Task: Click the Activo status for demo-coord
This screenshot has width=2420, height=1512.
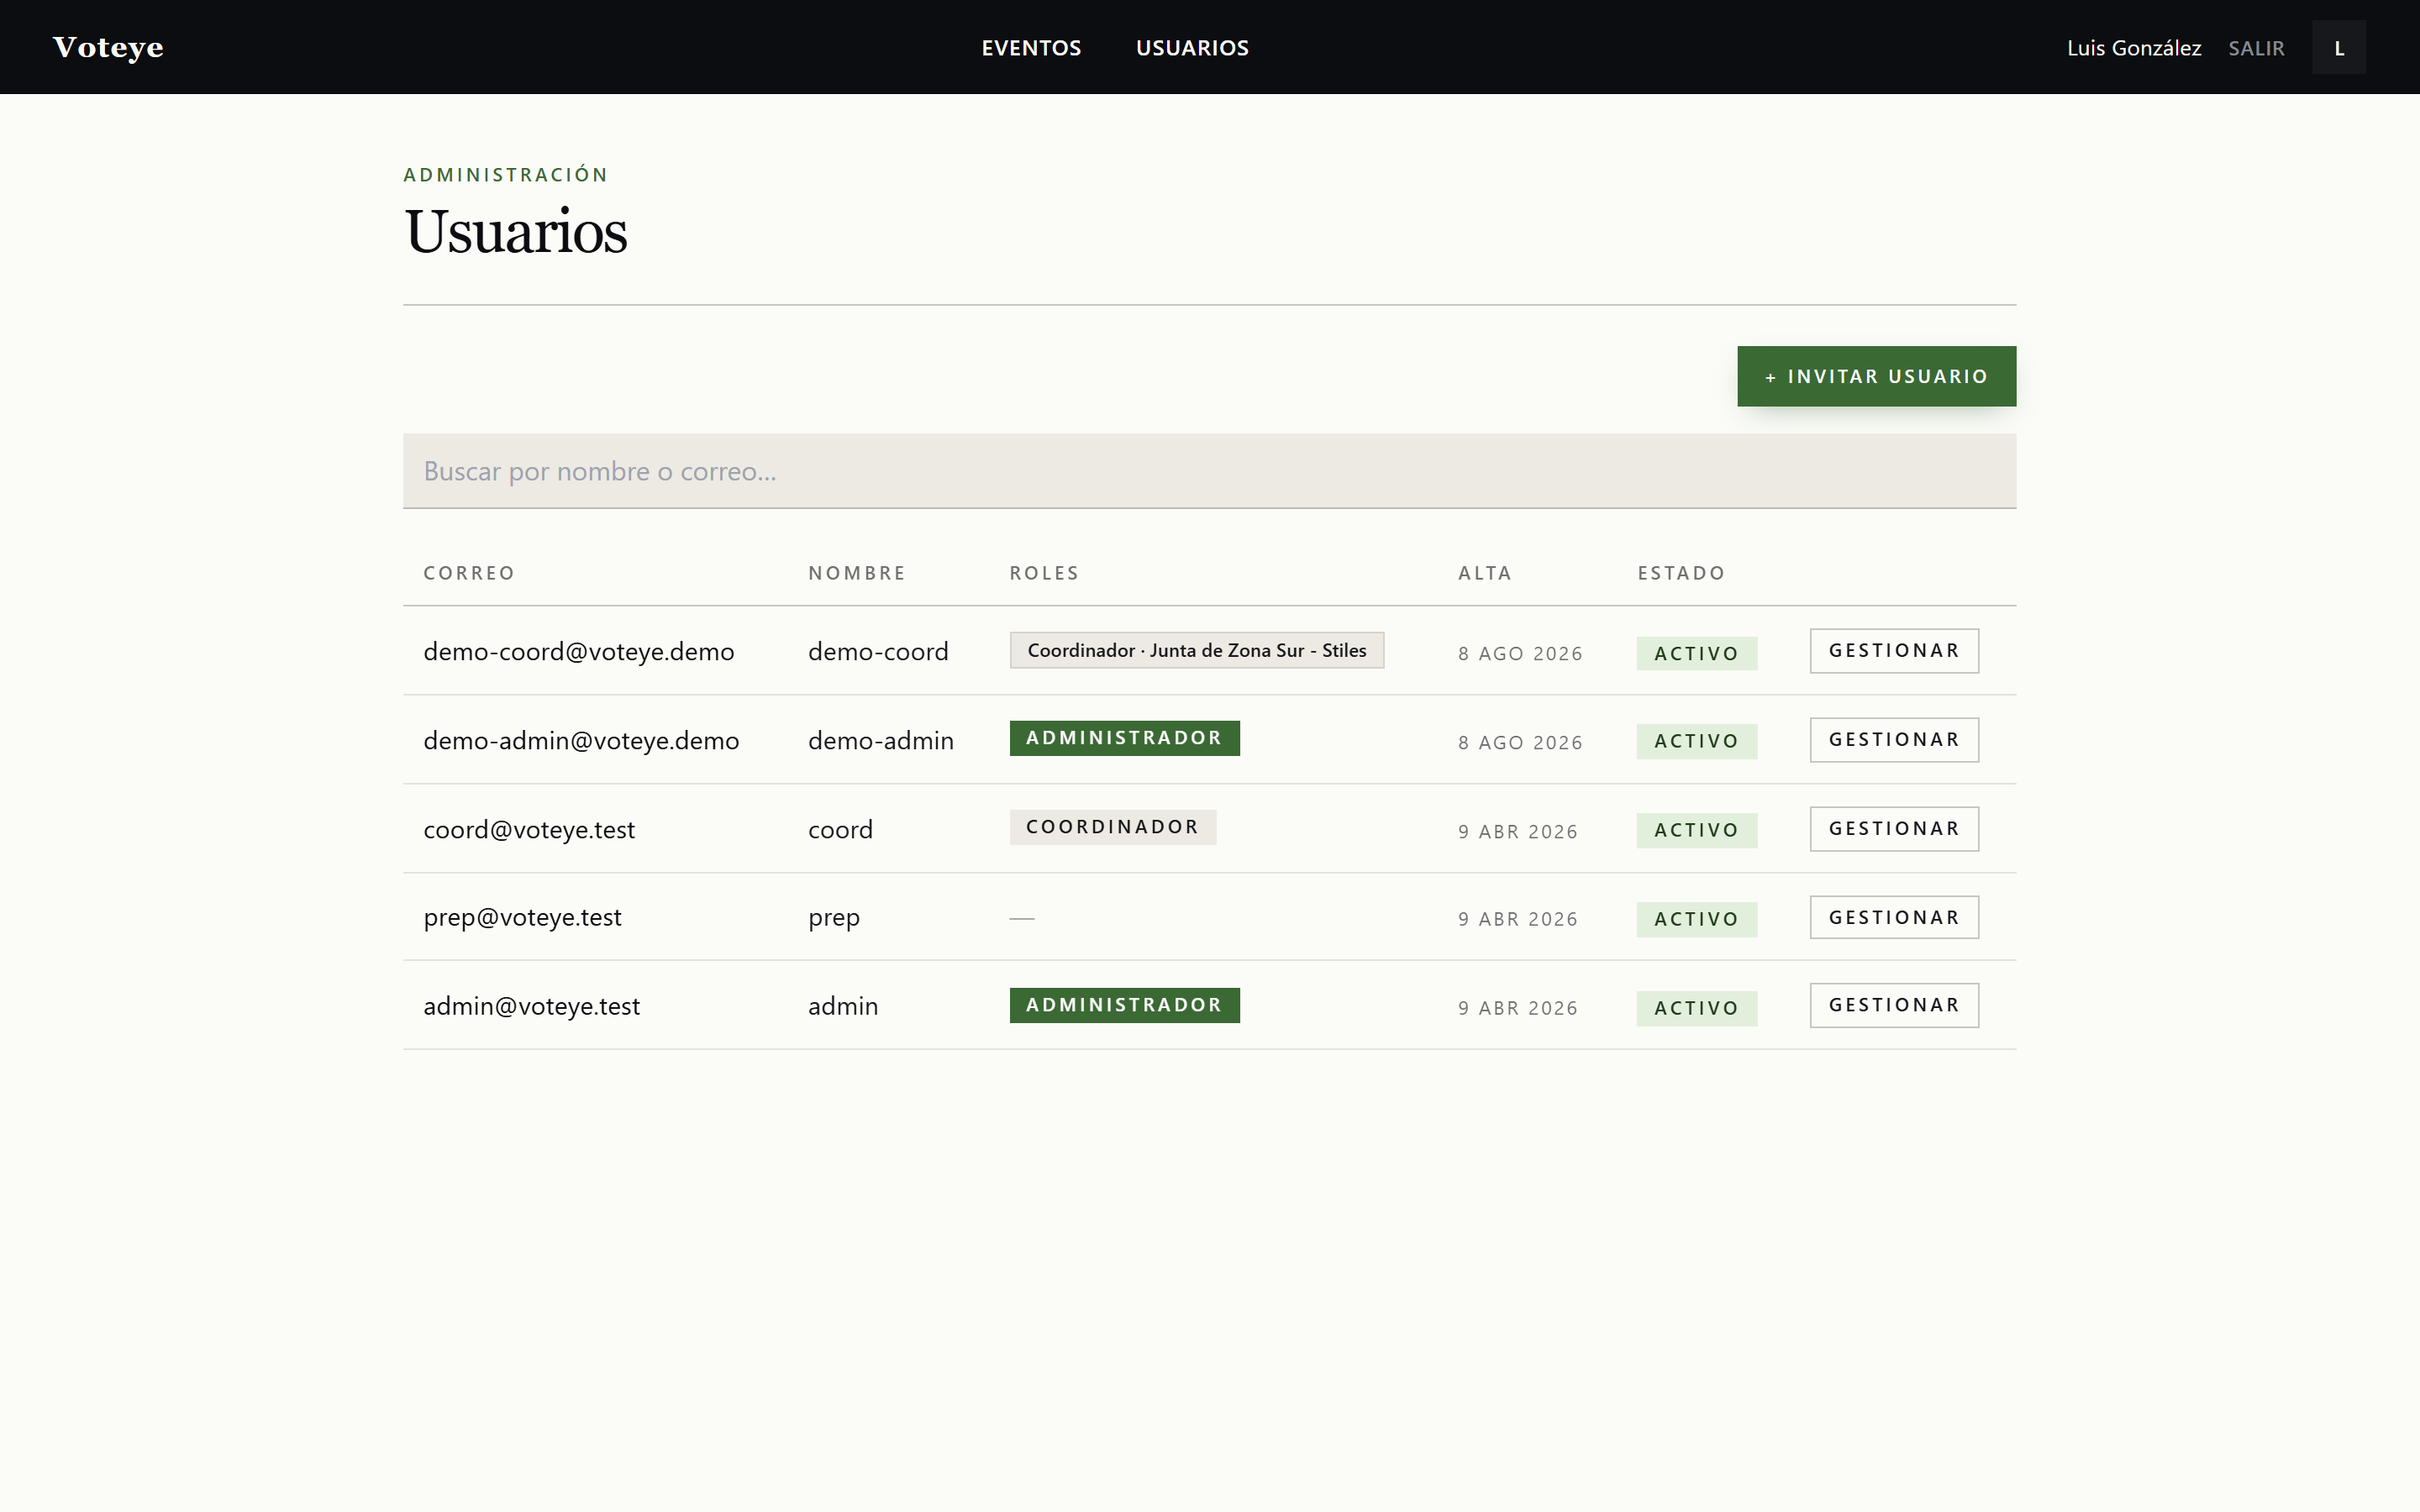Action: (x=1696, y=653)
